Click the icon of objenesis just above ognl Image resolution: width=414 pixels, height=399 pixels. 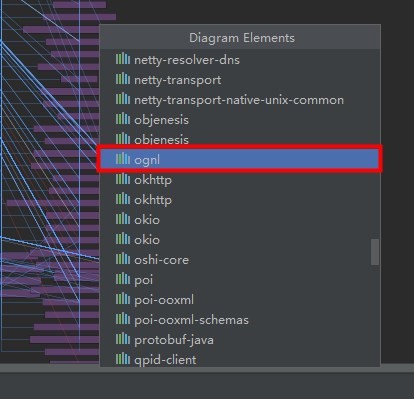pyautogui.click(x=123, y=138)
